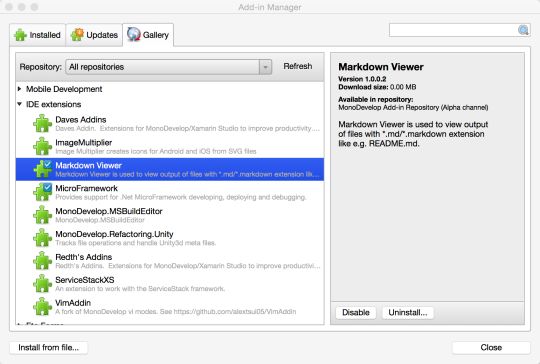
Task: Click the Redth's Addins puzzle icon
Action: coord(42,261)
